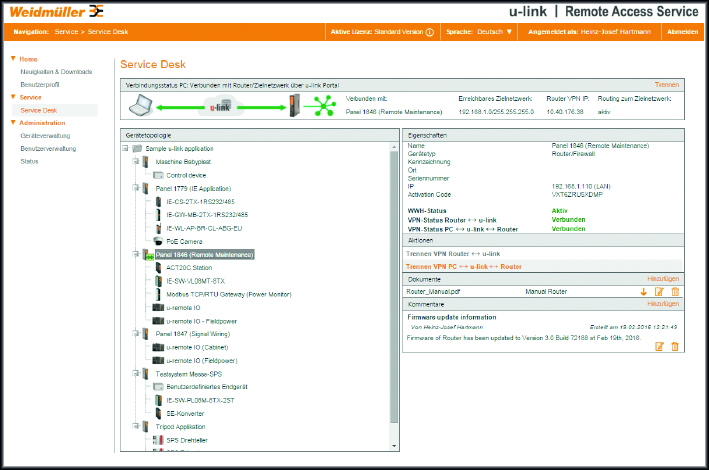Select u-remote IO - Fieldpower tree row
Image resolution: width=709 pixels, height=470 pixels.
(x=201, y=321)
